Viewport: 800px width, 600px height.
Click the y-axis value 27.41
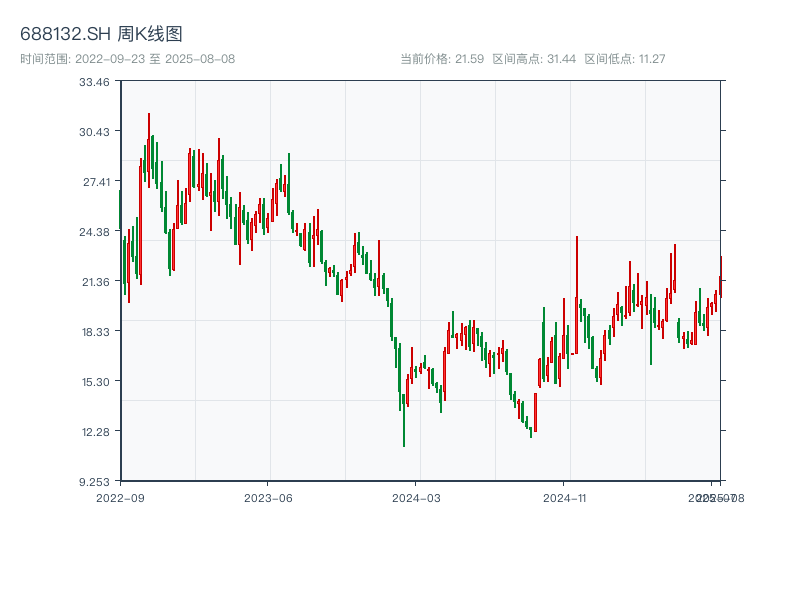point(96,182)
